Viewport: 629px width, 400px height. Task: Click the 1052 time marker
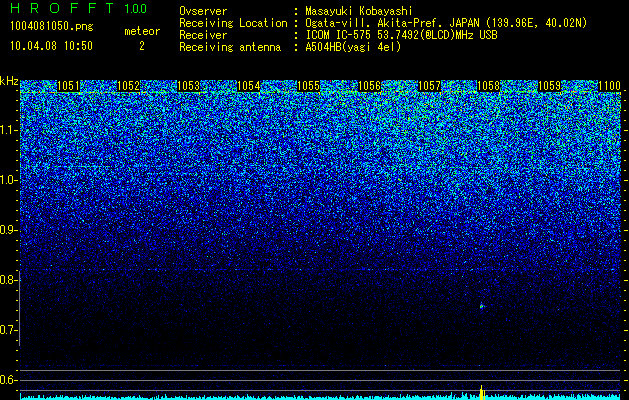(128, 86)
